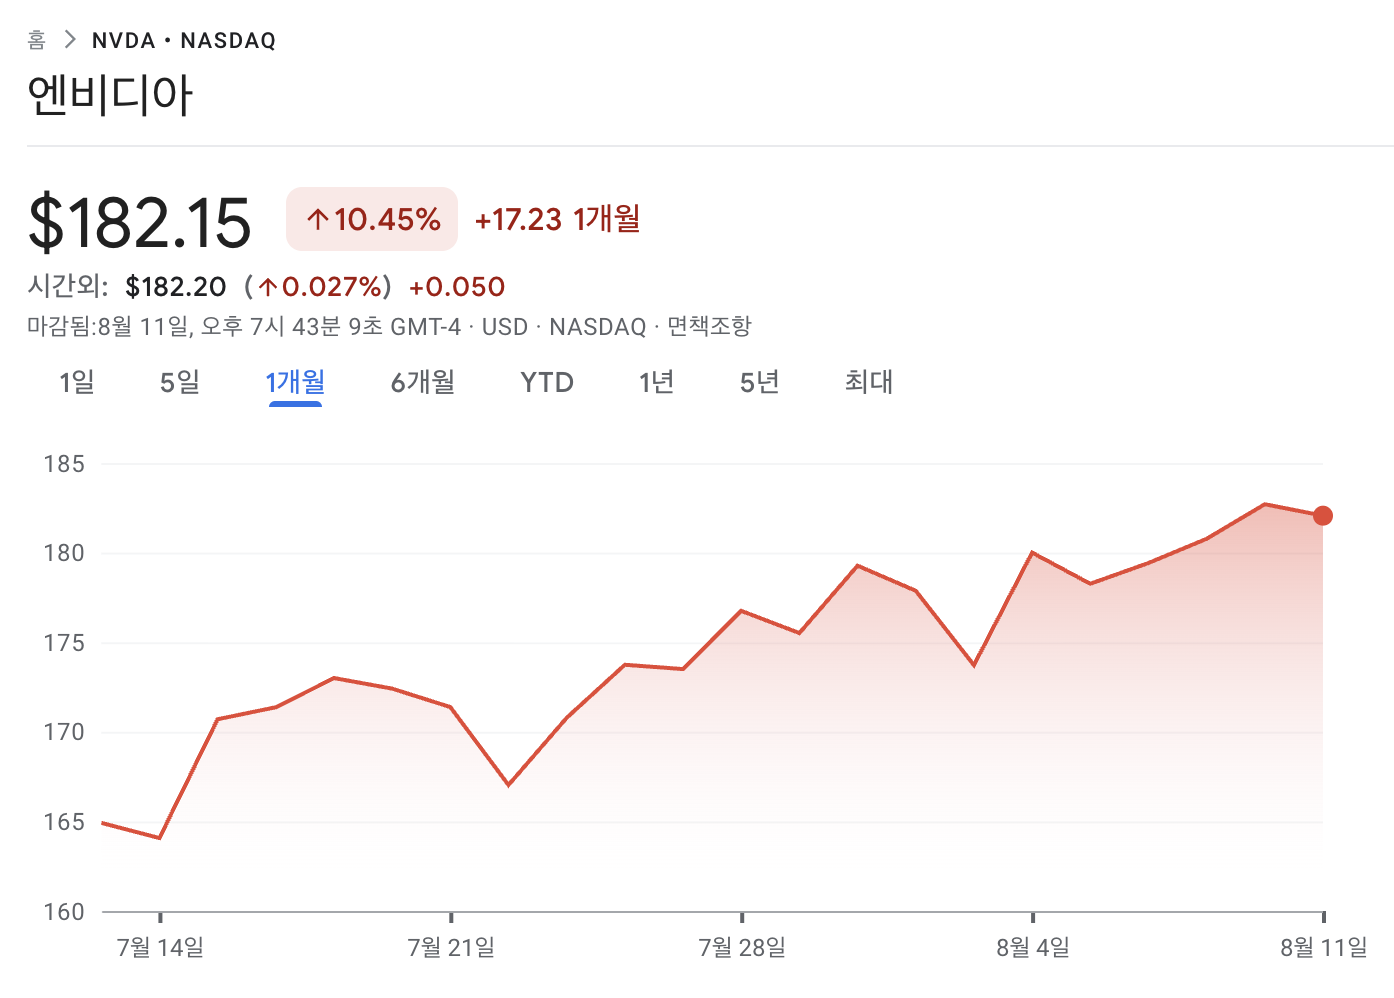
Task: Click the $182.15 price heading
Action: pyautogui.click(x=140, y=222)
